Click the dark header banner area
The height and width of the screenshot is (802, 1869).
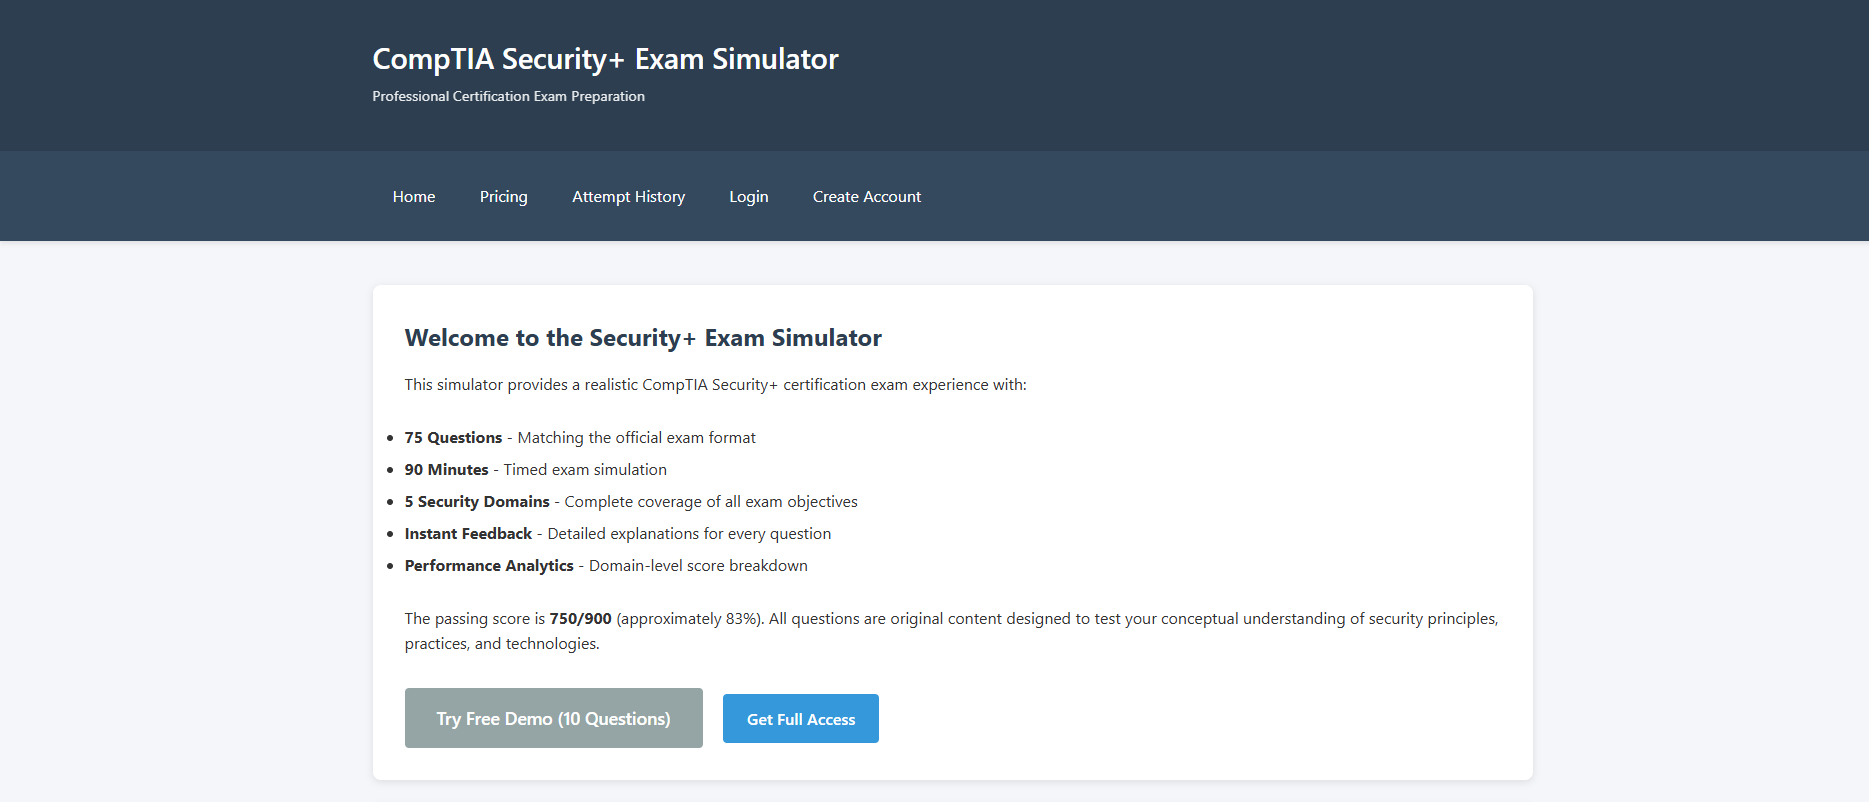click(1300, 75)
